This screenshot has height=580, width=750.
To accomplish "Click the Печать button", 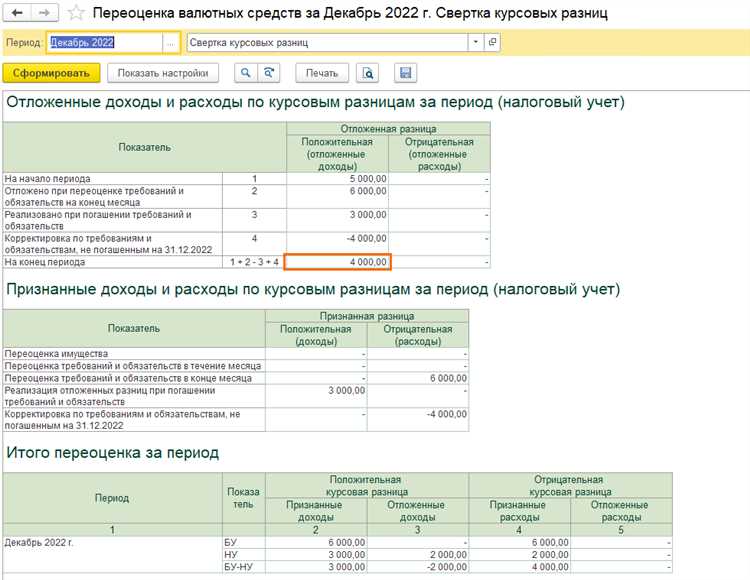I will click(x=322, y=73).
